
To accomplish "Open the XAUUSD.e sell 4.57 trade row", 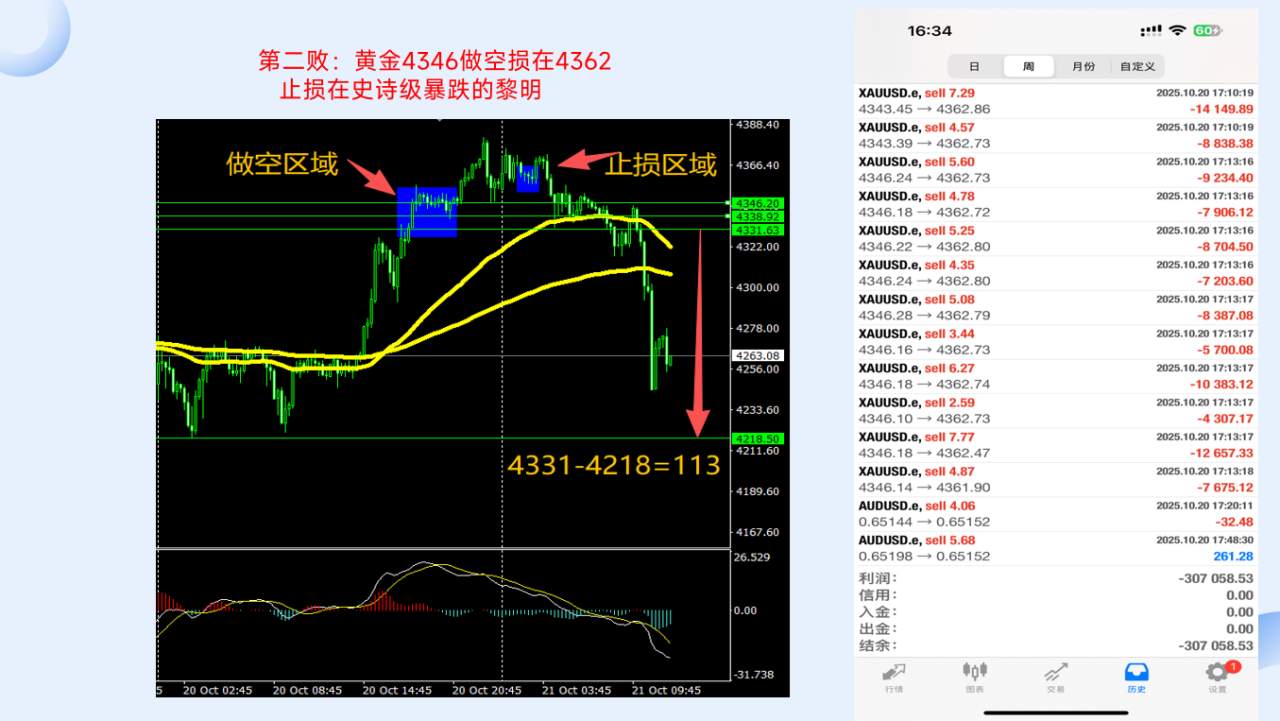I will pyautogui.click(x=1056, y=135).
